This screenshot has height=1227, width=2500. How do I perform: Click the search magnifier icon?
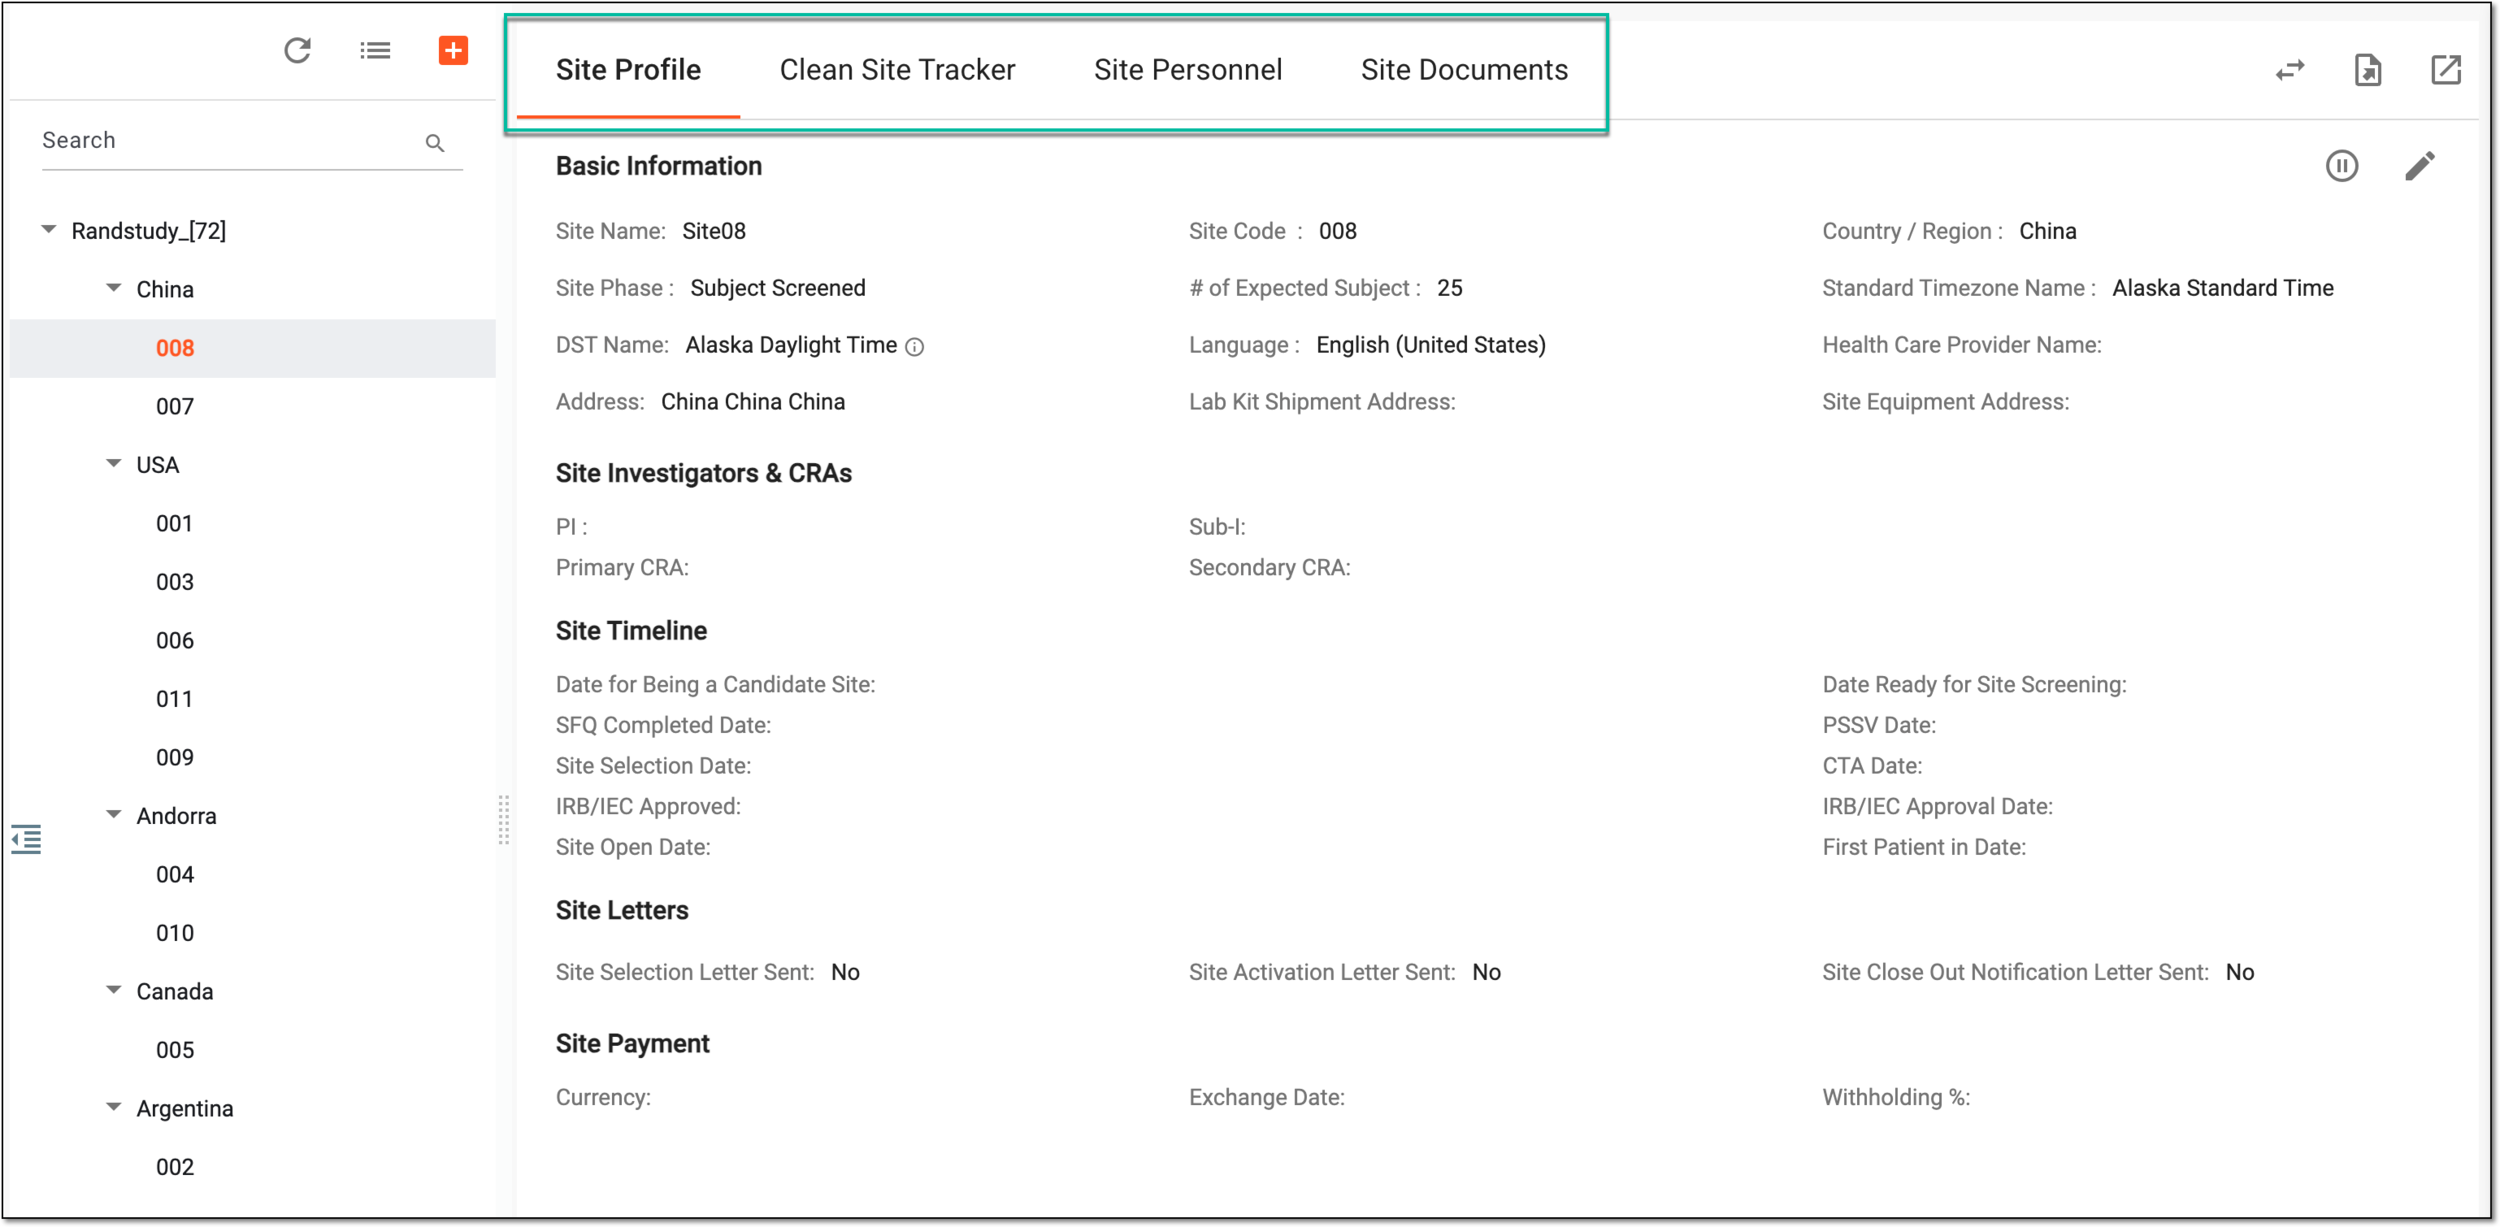coord(434,143)
